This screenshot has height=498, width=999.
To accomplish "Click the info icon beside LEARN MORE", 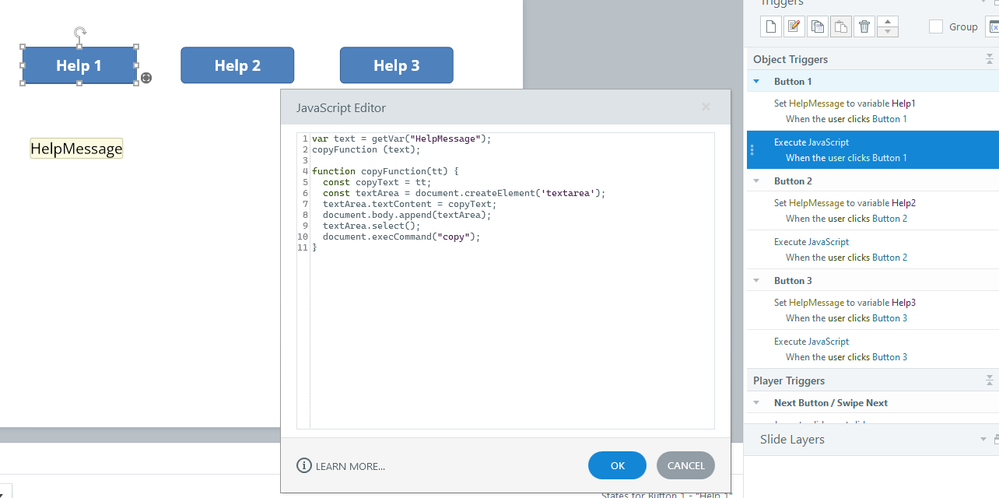I will click(x=304, y=466).
